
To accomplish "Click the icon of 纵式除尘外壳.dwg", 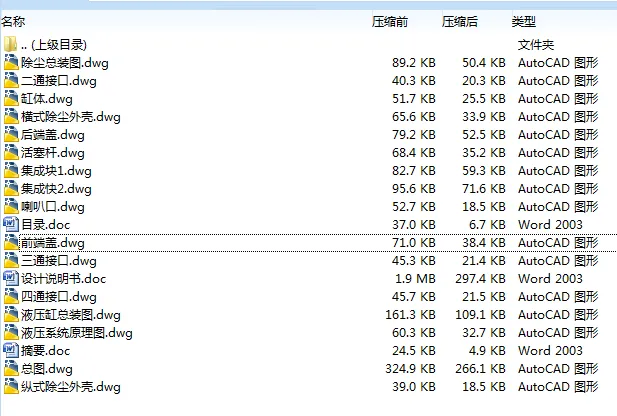I will (x=11, y=386).
